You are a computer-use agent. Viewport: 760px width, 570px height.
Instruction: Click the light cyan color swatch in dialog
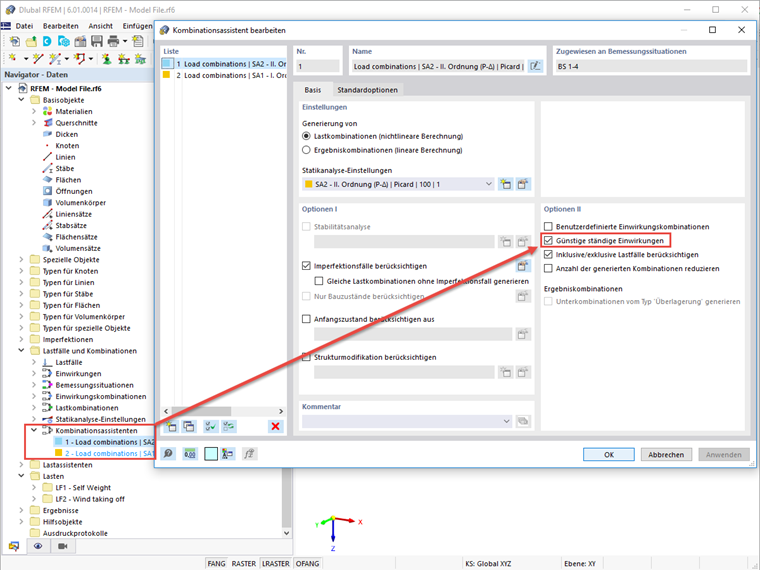[x=211, y=454]
